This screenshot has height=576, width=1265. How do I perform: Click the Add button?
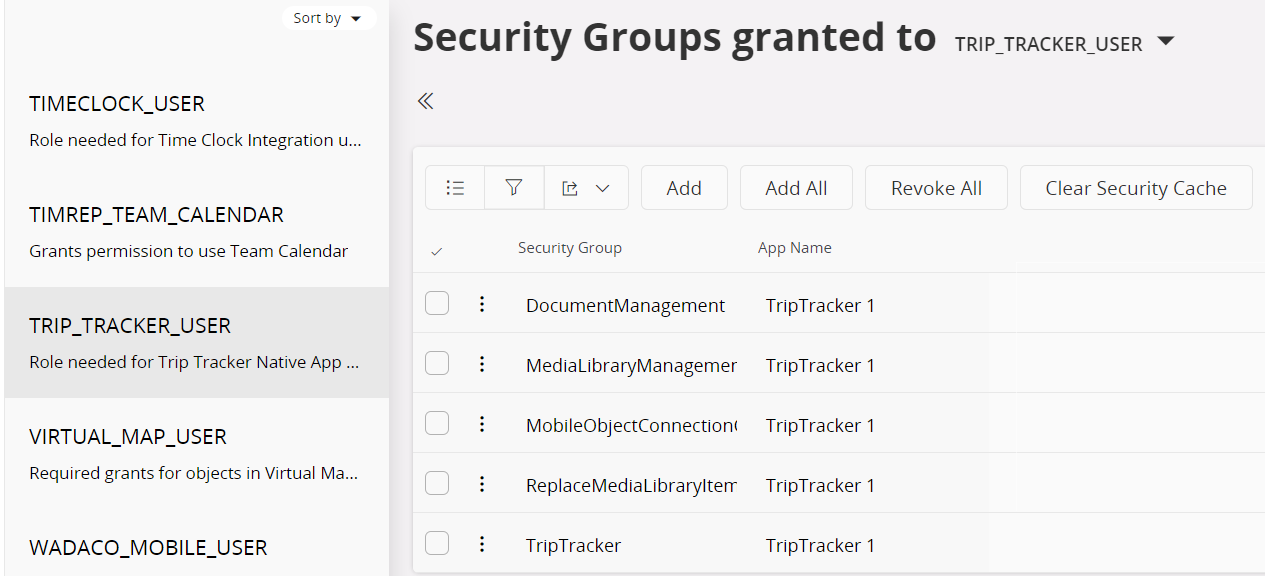(684, 187)
